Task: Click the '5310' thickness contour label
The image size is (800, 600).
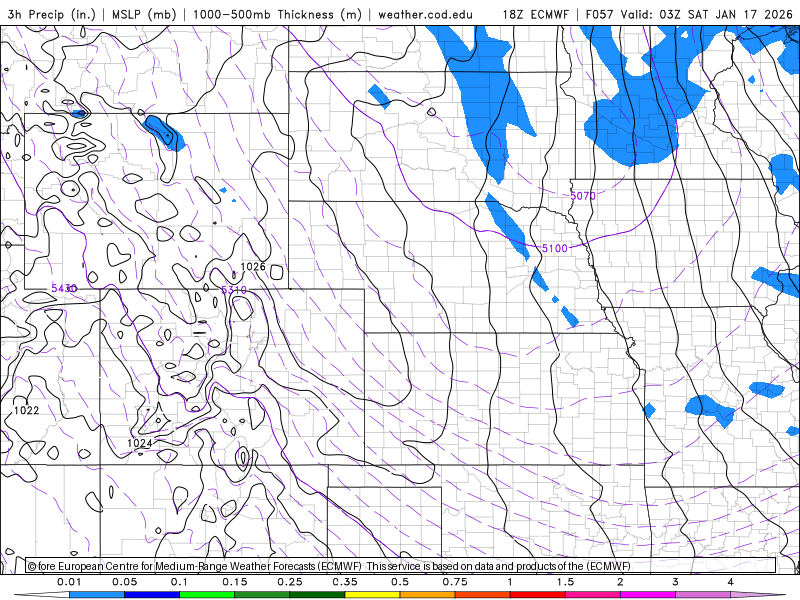Action: pyautogui.click(x=234, y=290)
